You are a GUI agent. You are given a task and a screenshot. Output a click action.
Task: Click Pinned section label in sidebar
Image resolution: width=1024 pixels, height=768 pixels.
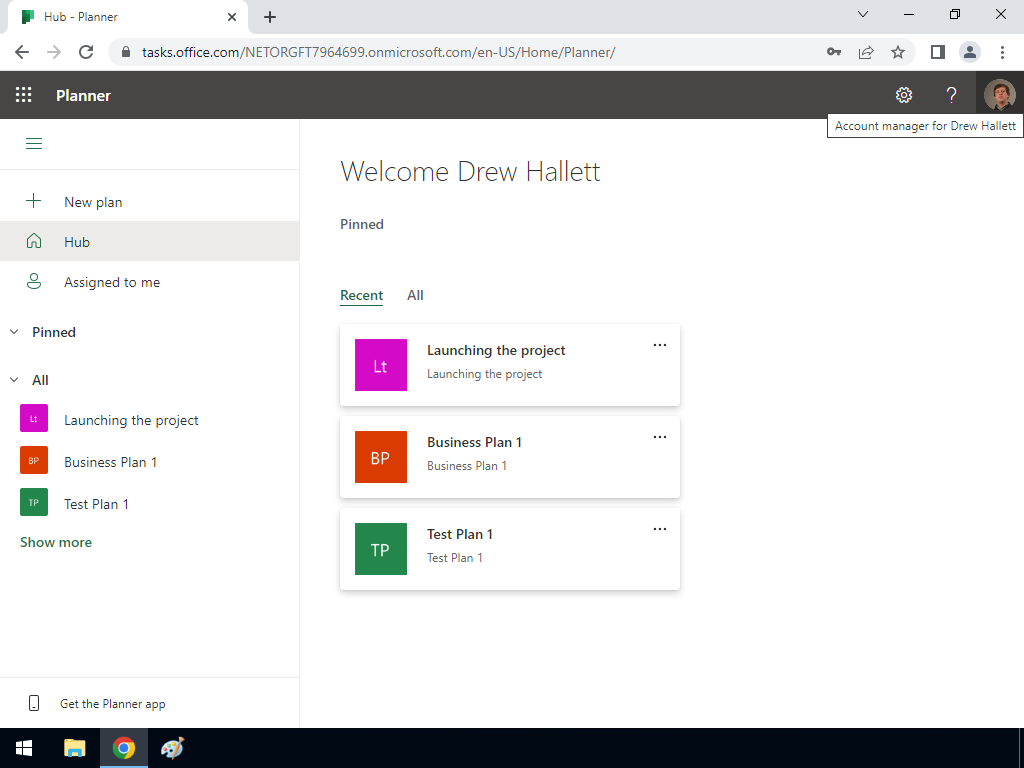point(54,332)
